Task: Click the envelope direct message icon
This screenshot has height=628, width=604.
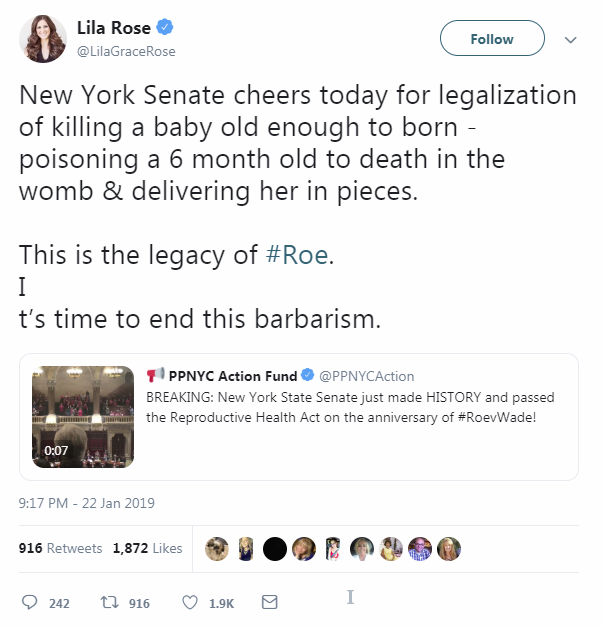Action: pos(268,603)
